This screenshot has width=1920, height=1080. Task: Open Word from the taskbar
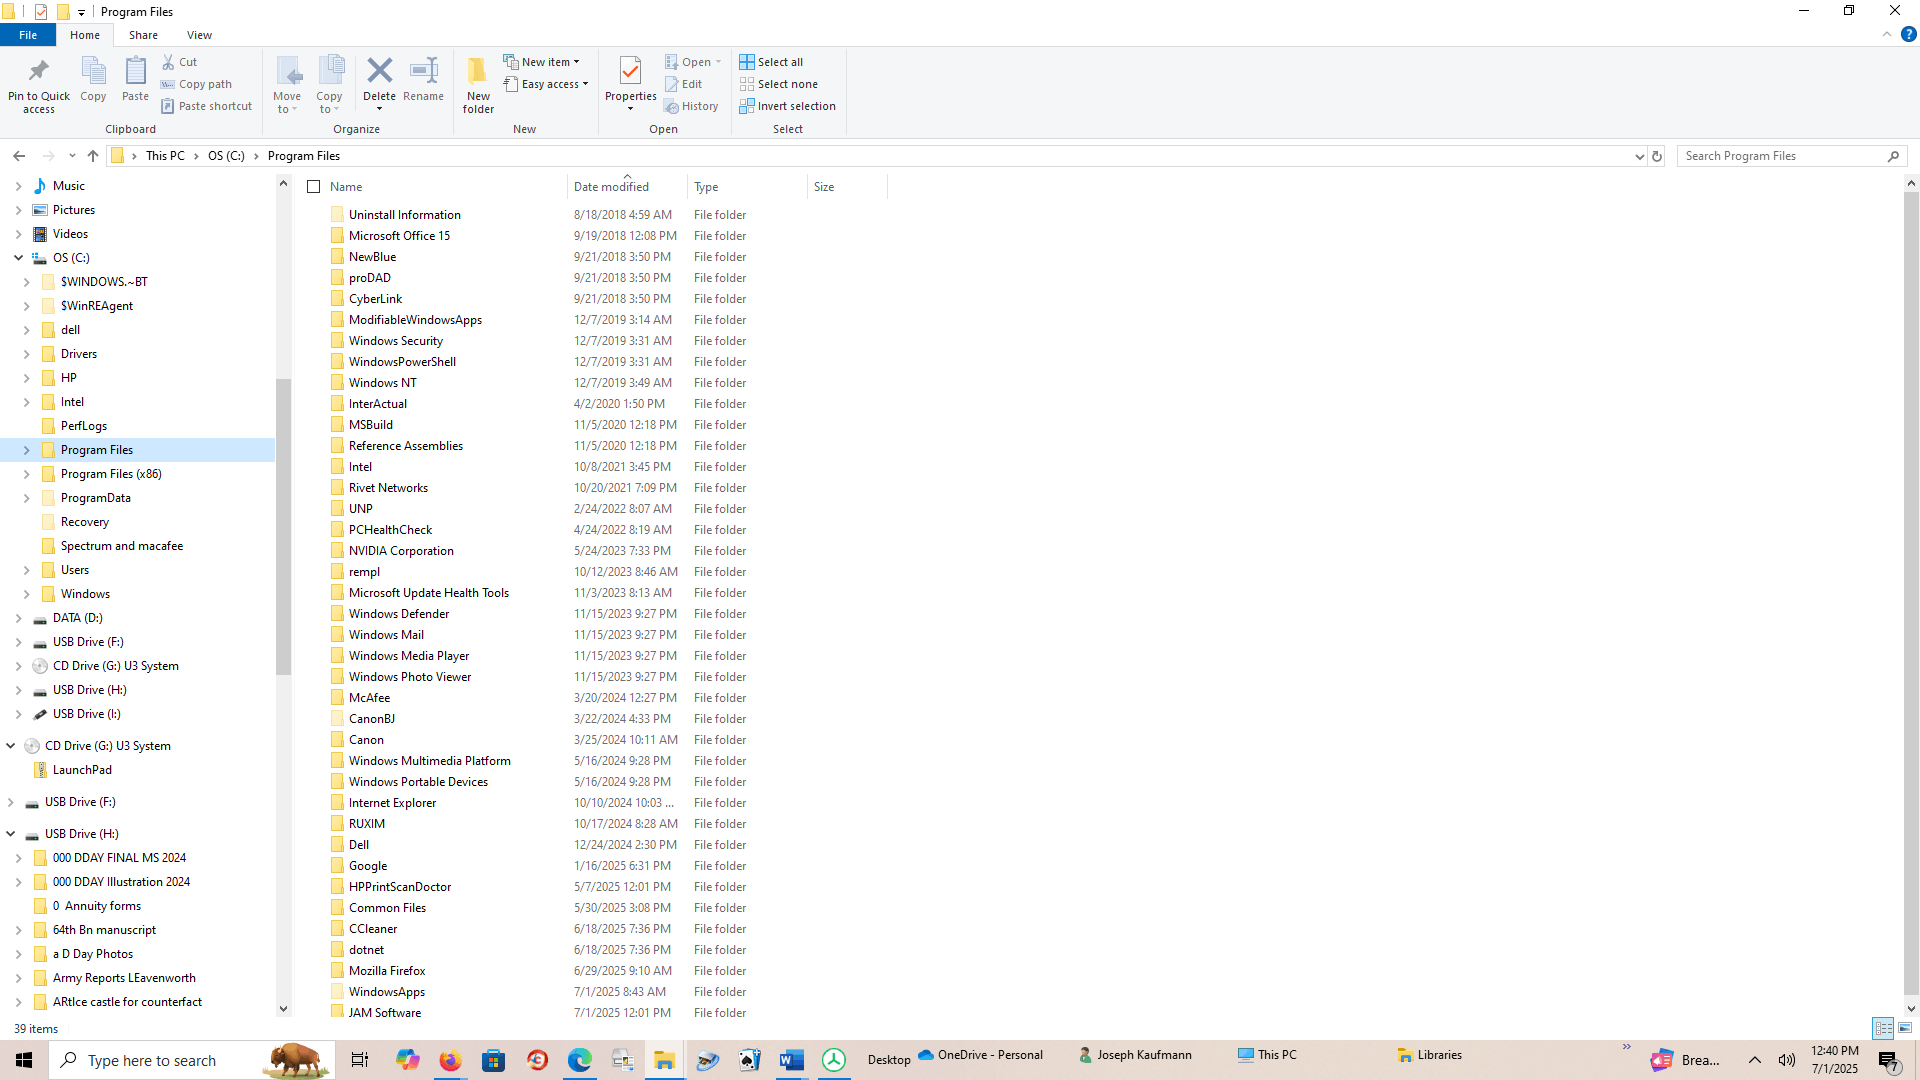click(791, 1060)
